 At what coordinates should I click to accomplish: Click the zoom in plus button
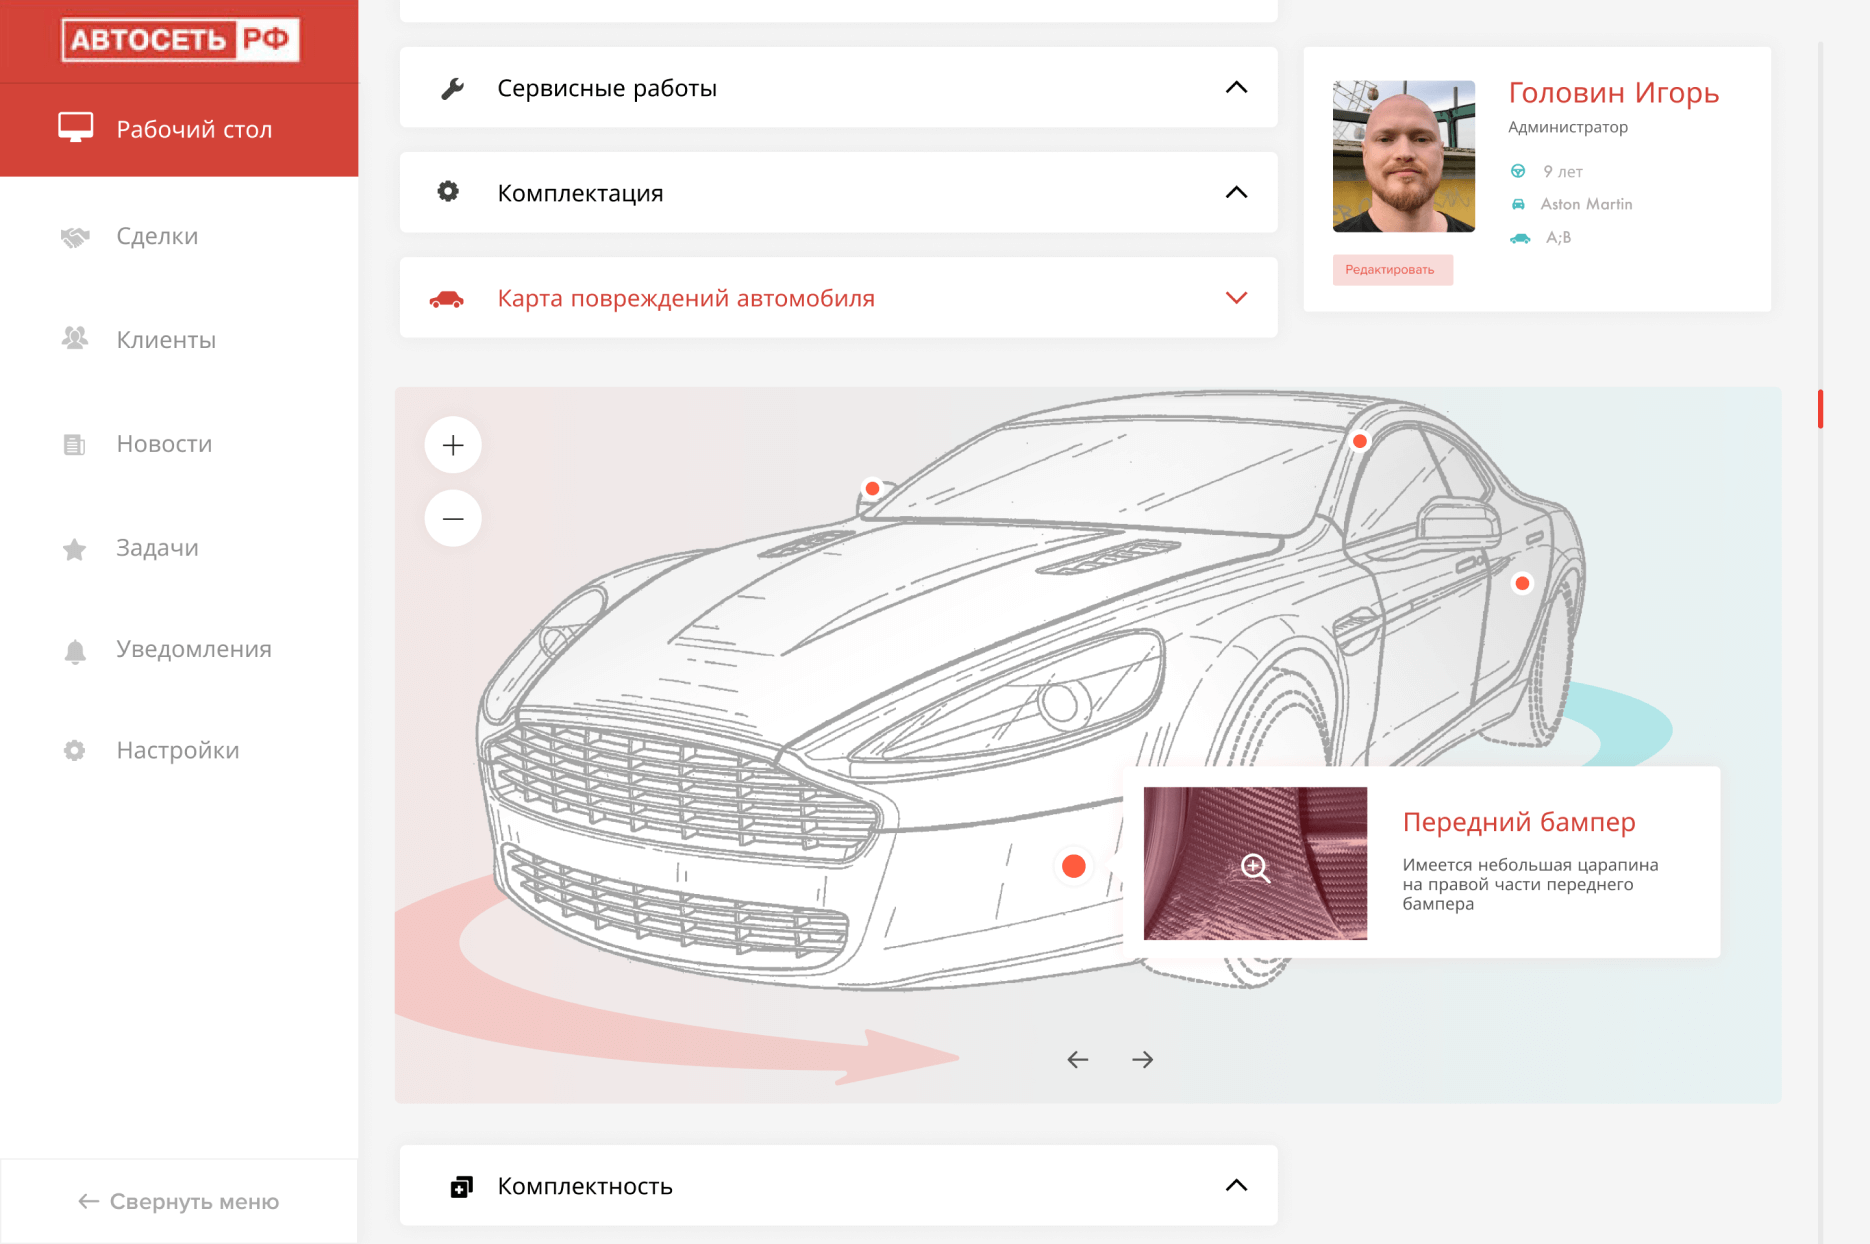click(453, 445)
